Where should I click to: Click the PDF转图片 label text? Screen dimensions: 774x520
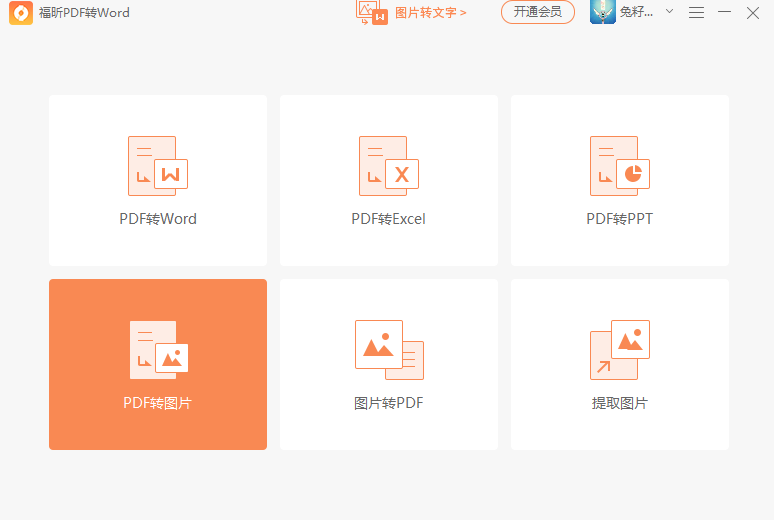pos(157,403)
